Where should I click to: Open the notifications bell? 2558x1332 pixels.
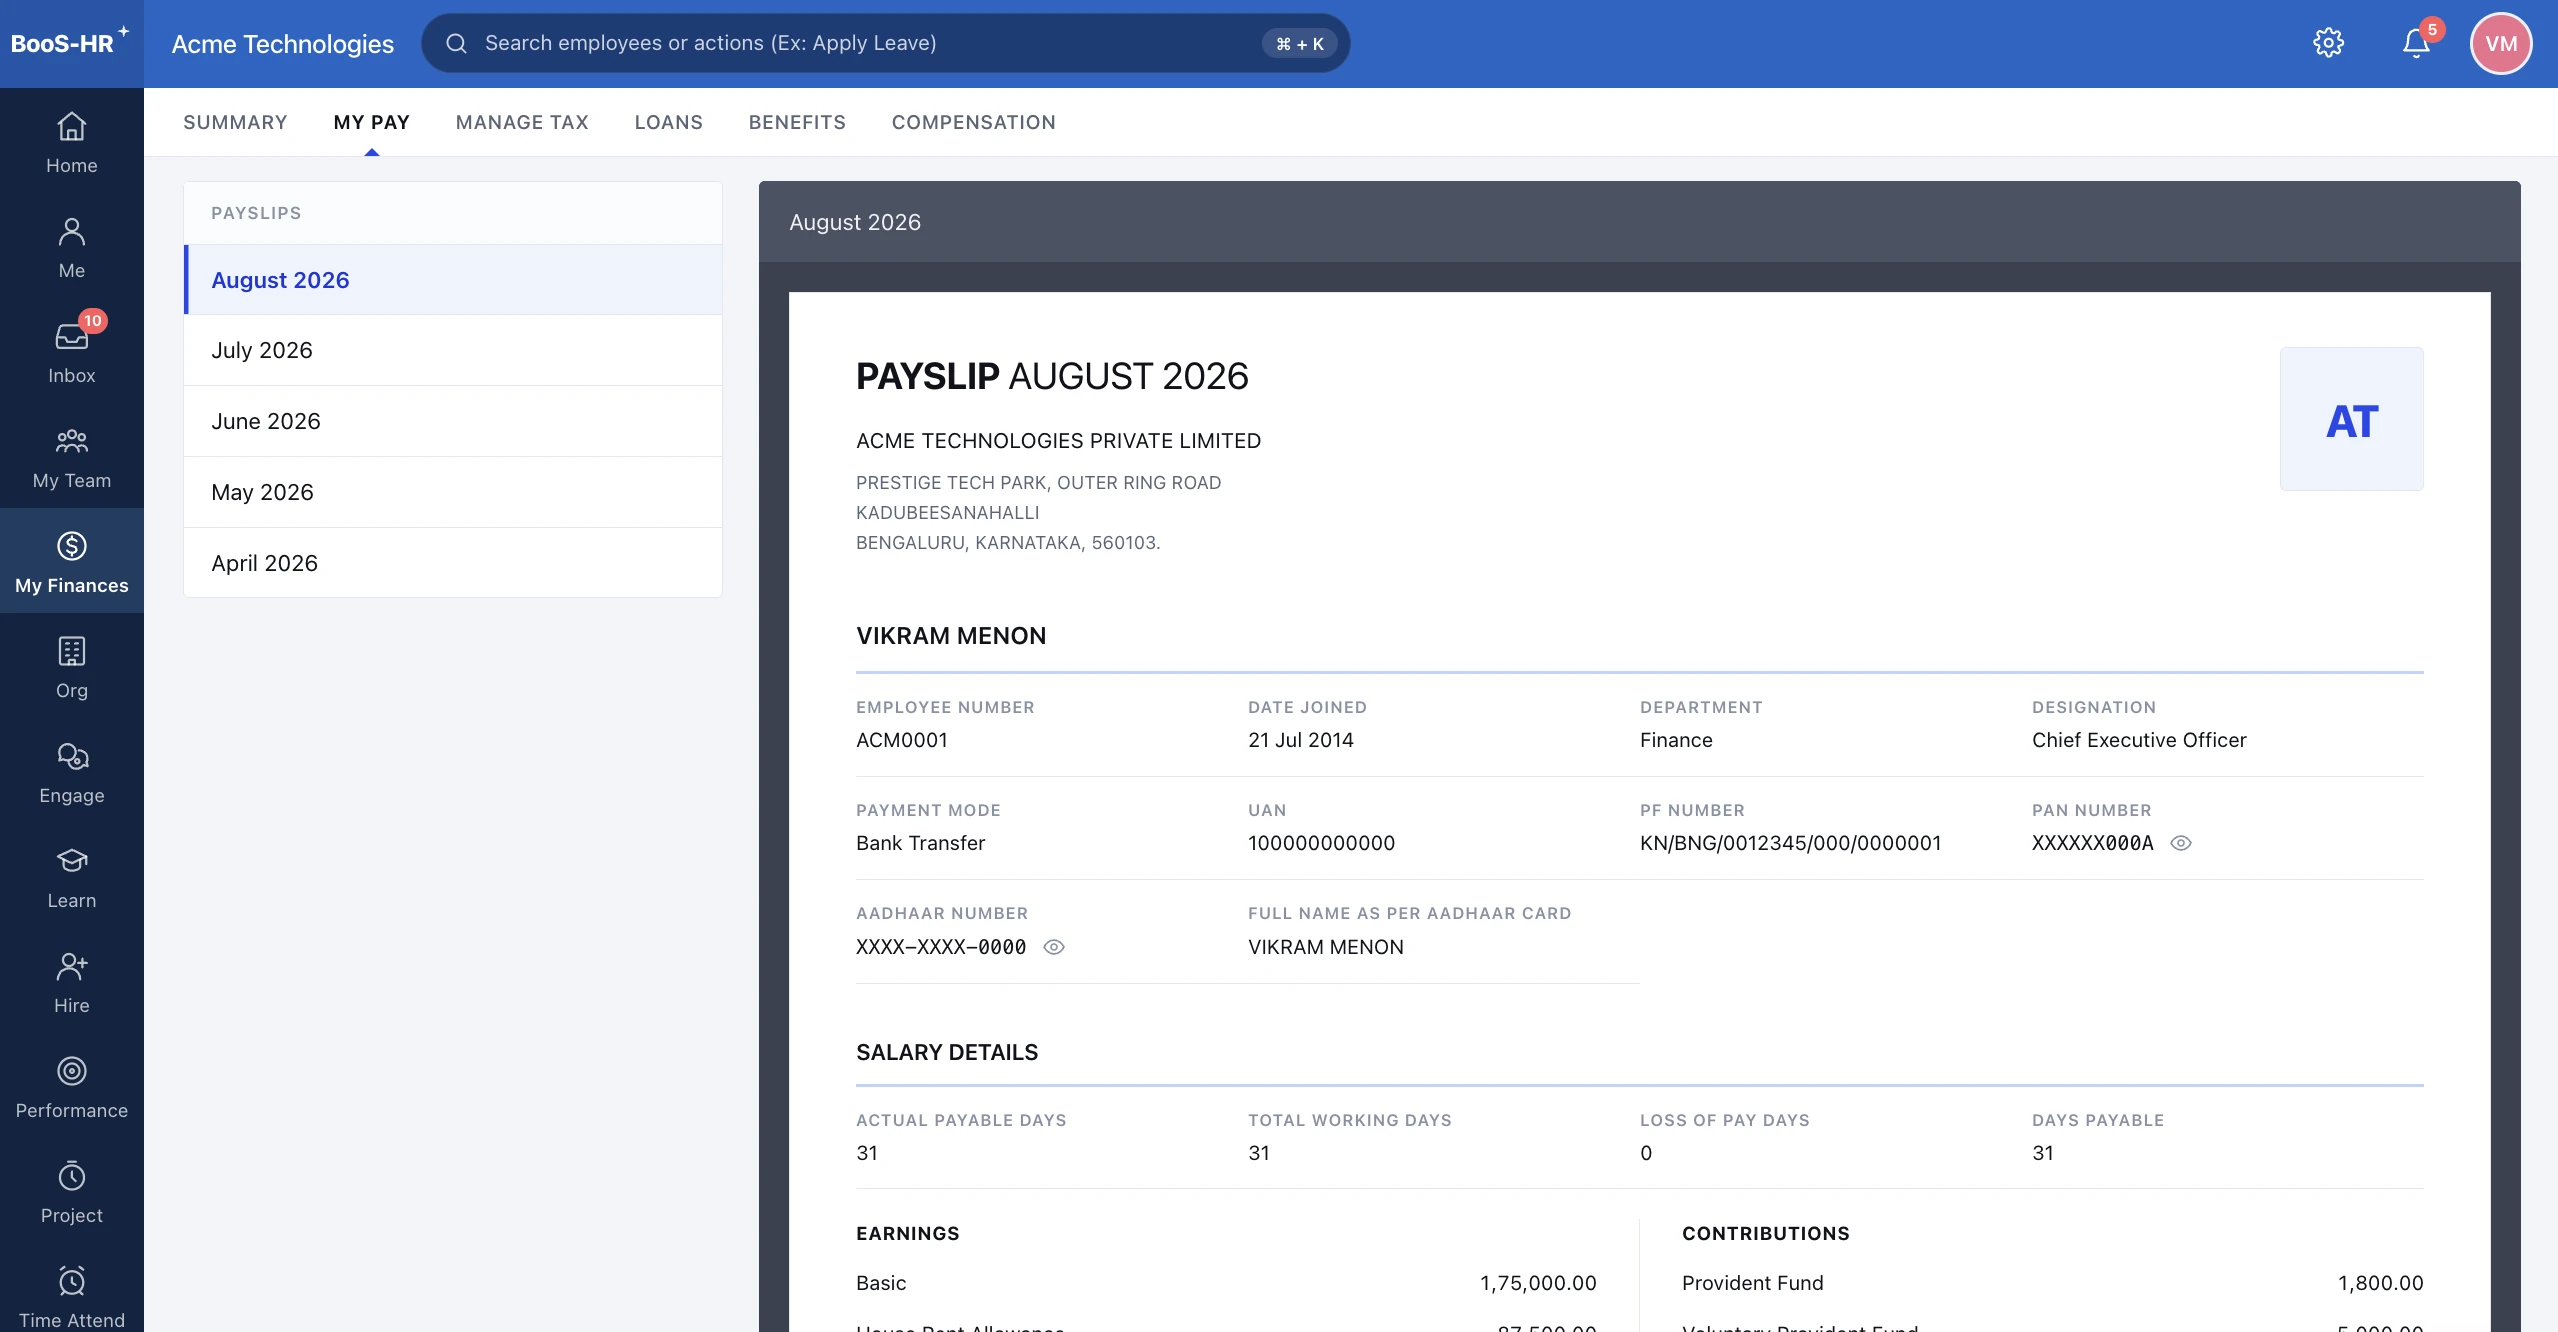point(2416,43)
